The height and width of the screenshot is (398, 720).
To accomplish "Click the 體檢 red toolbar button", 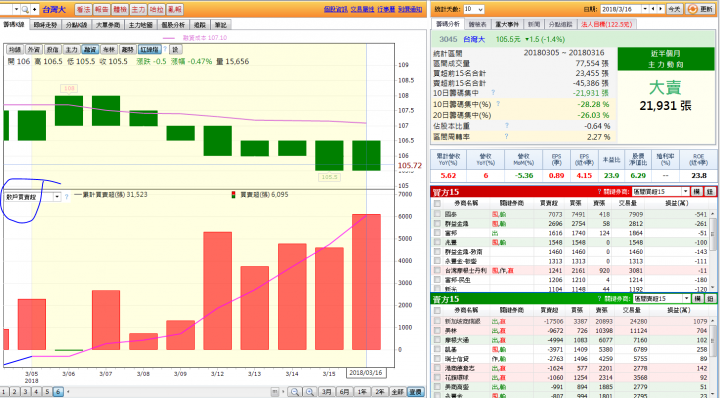I will click(x=120, y=9).
